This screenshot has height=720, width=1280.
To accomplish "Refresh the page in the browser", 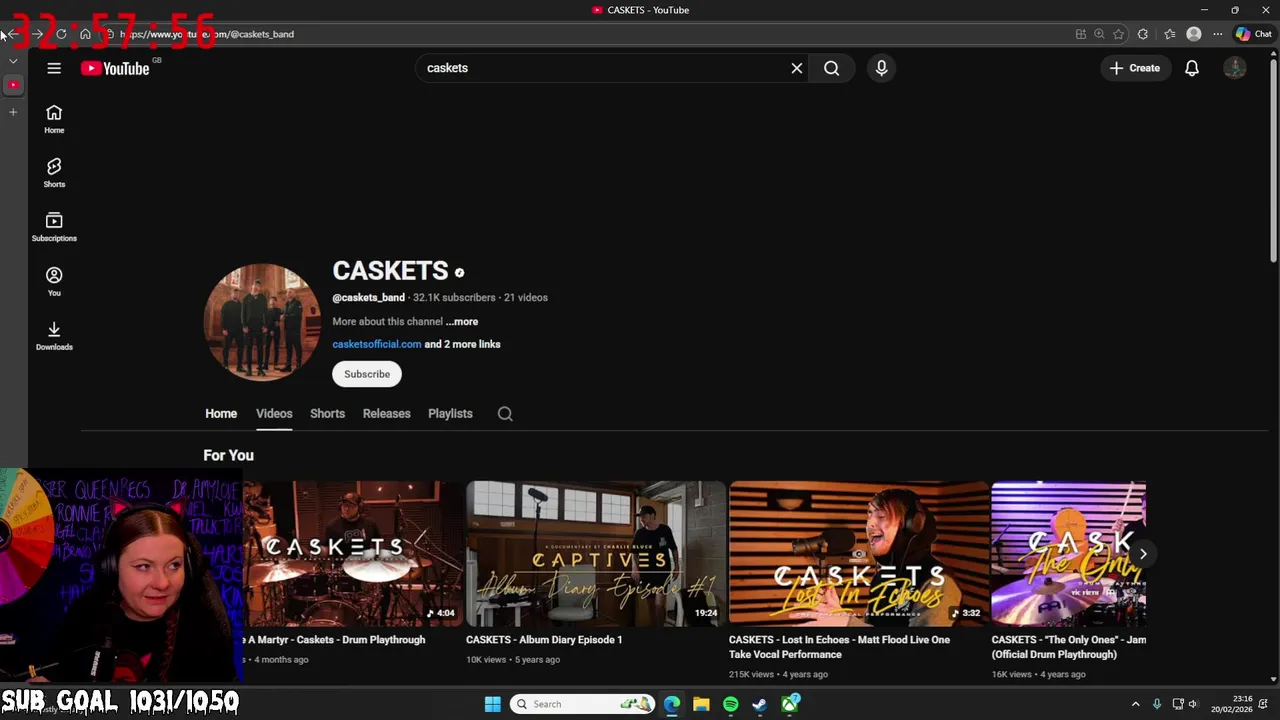I will tap(61, 34).
